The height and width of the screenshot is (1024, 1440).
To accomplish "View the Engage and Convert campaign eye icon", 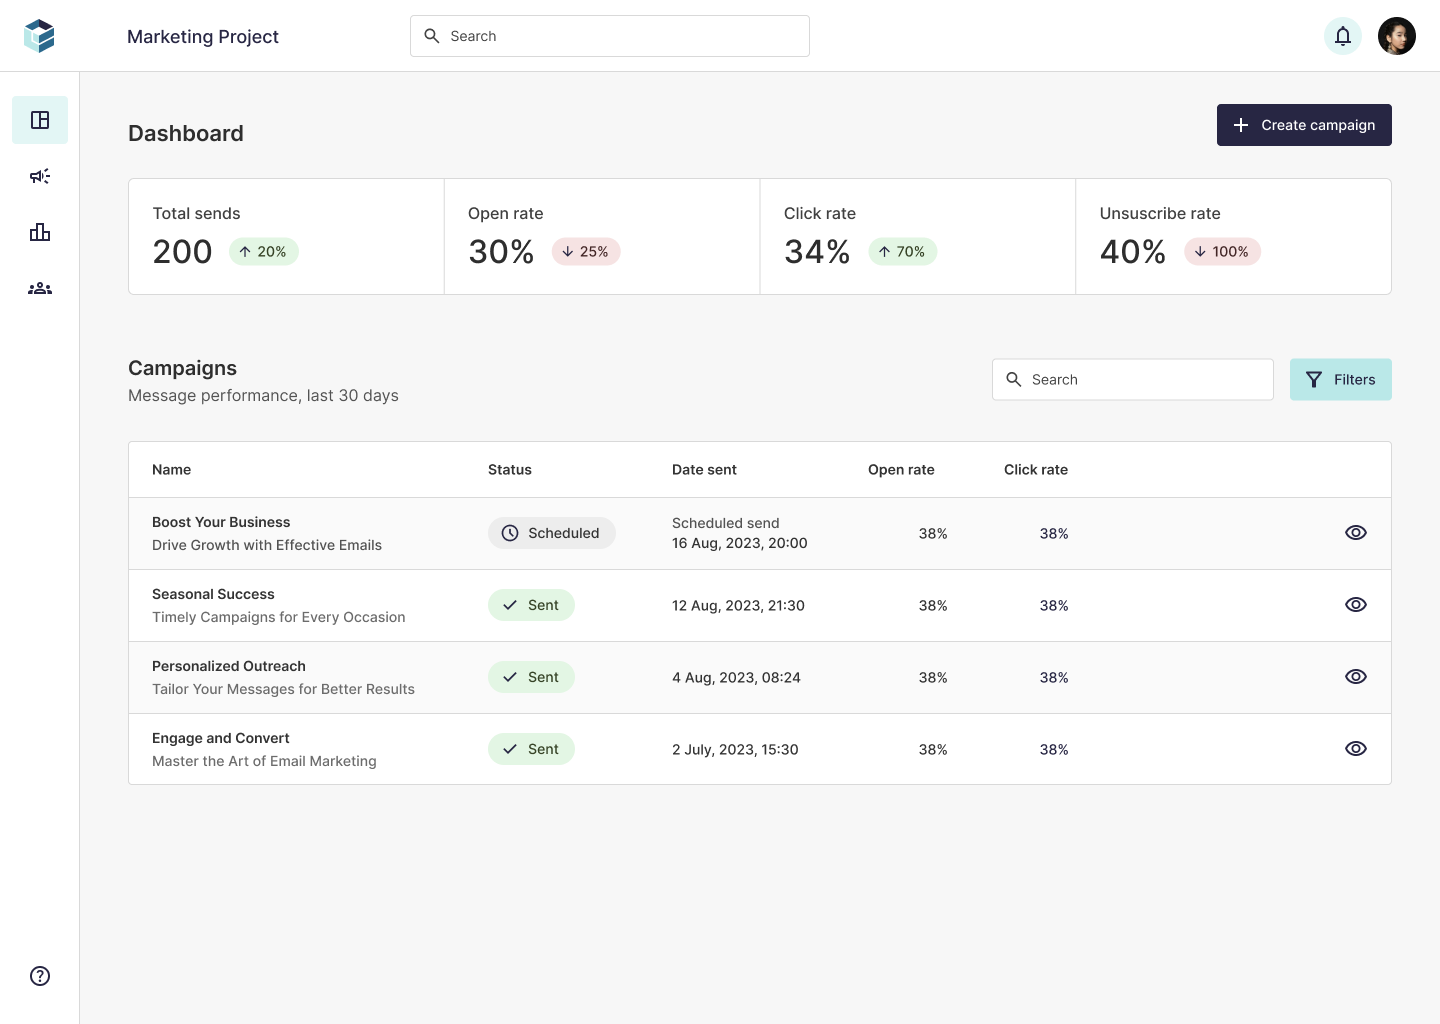I will [x=1355, y=749].
